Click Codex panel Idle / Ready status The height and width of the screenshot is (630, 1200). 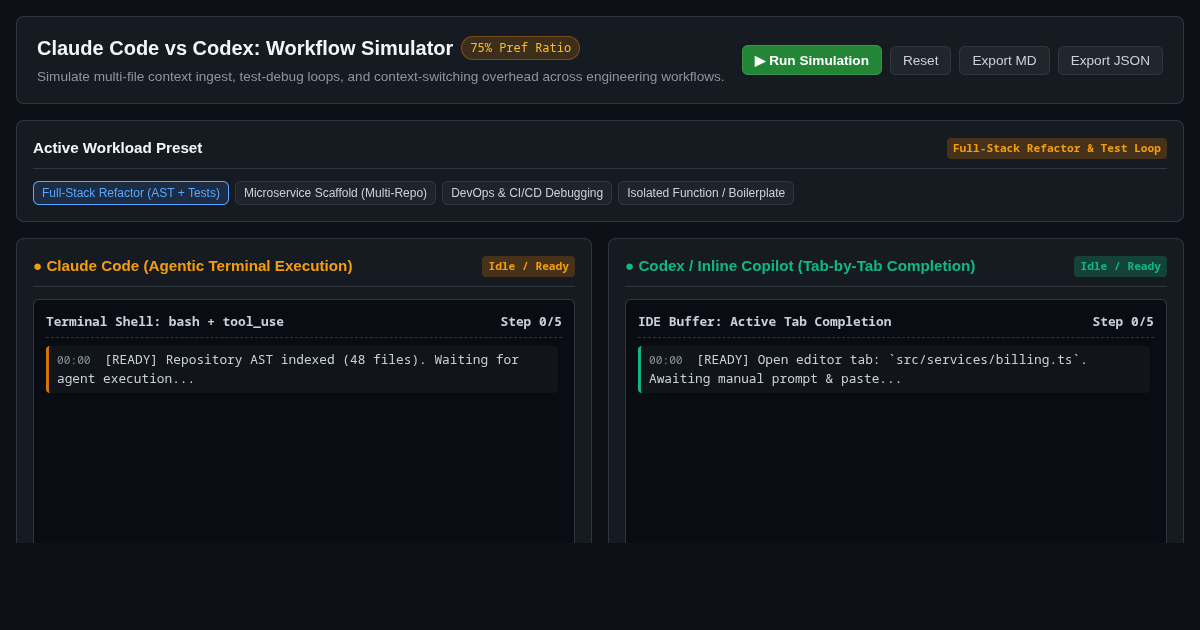(1120, 266)
